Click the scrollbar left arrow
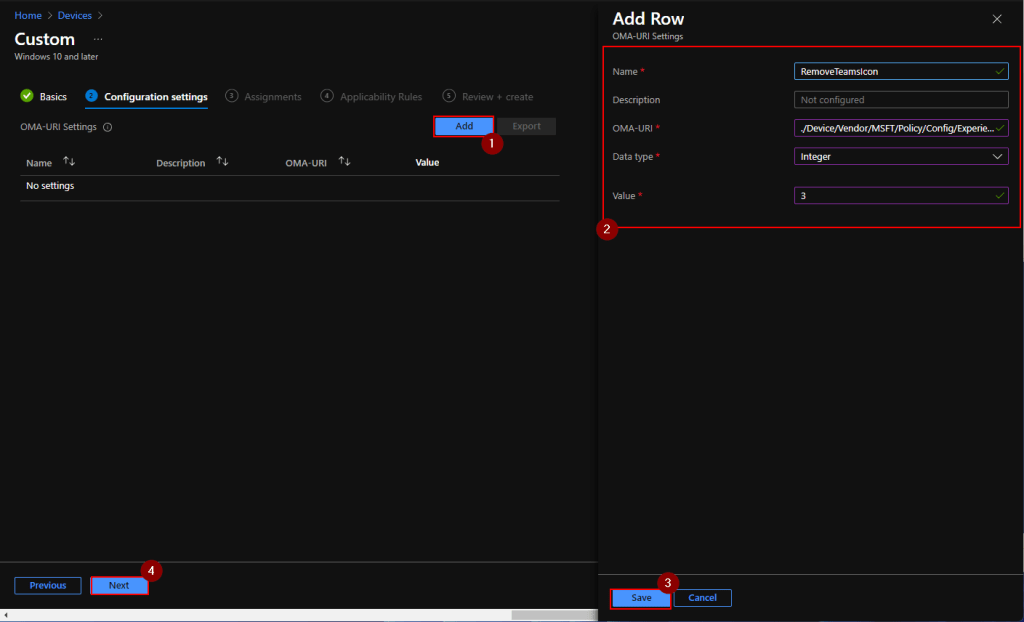The width and height of the screenshot is (1024, 622). [7, 615]
